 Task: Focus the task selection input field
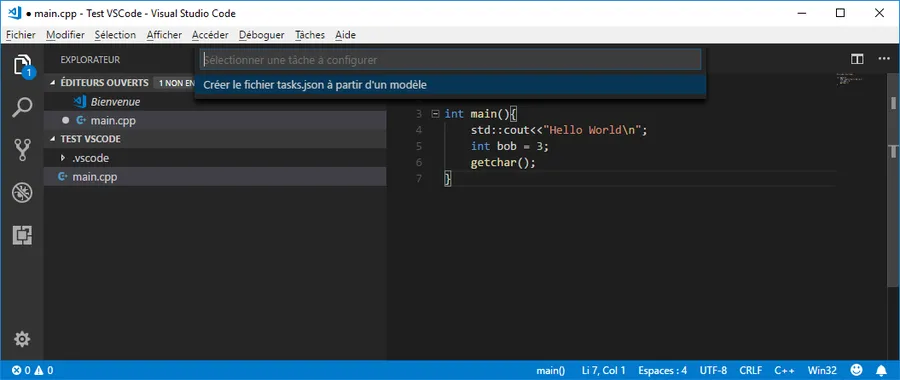click(450, 60)
